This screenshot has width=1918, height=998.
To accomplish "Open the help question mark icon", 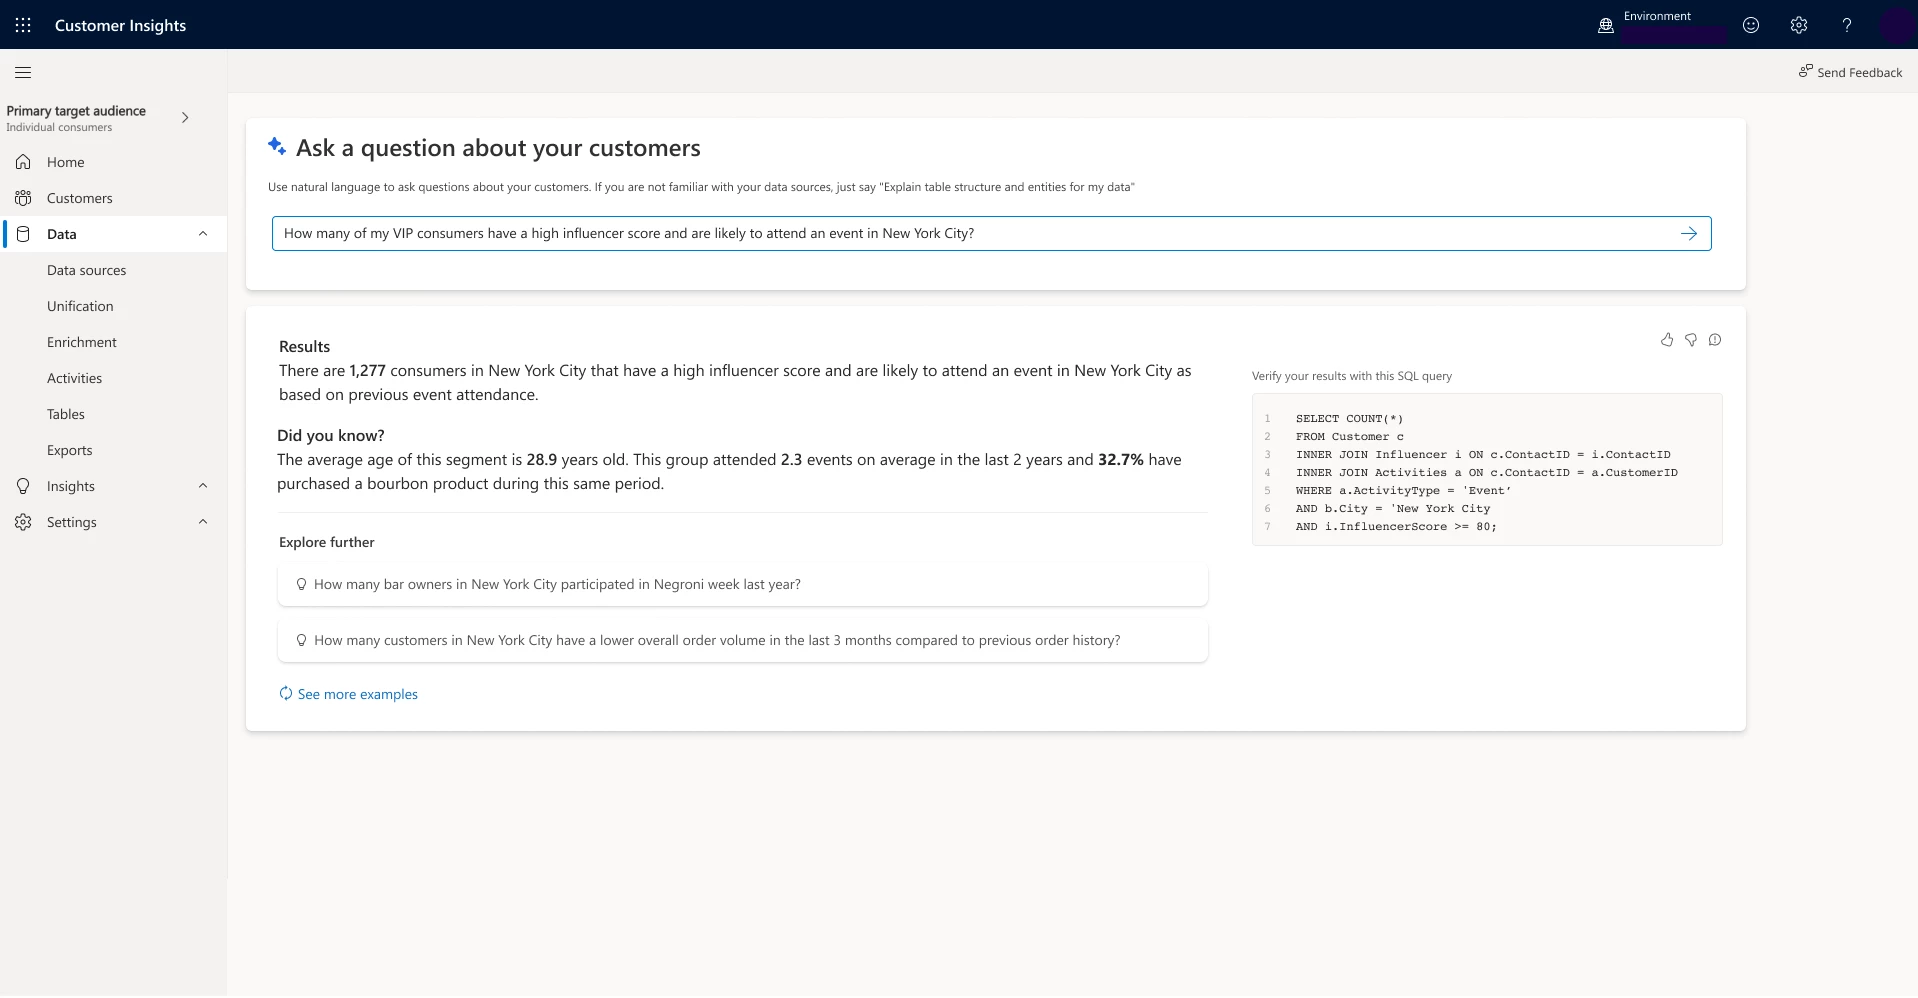I will [1846, 25].
